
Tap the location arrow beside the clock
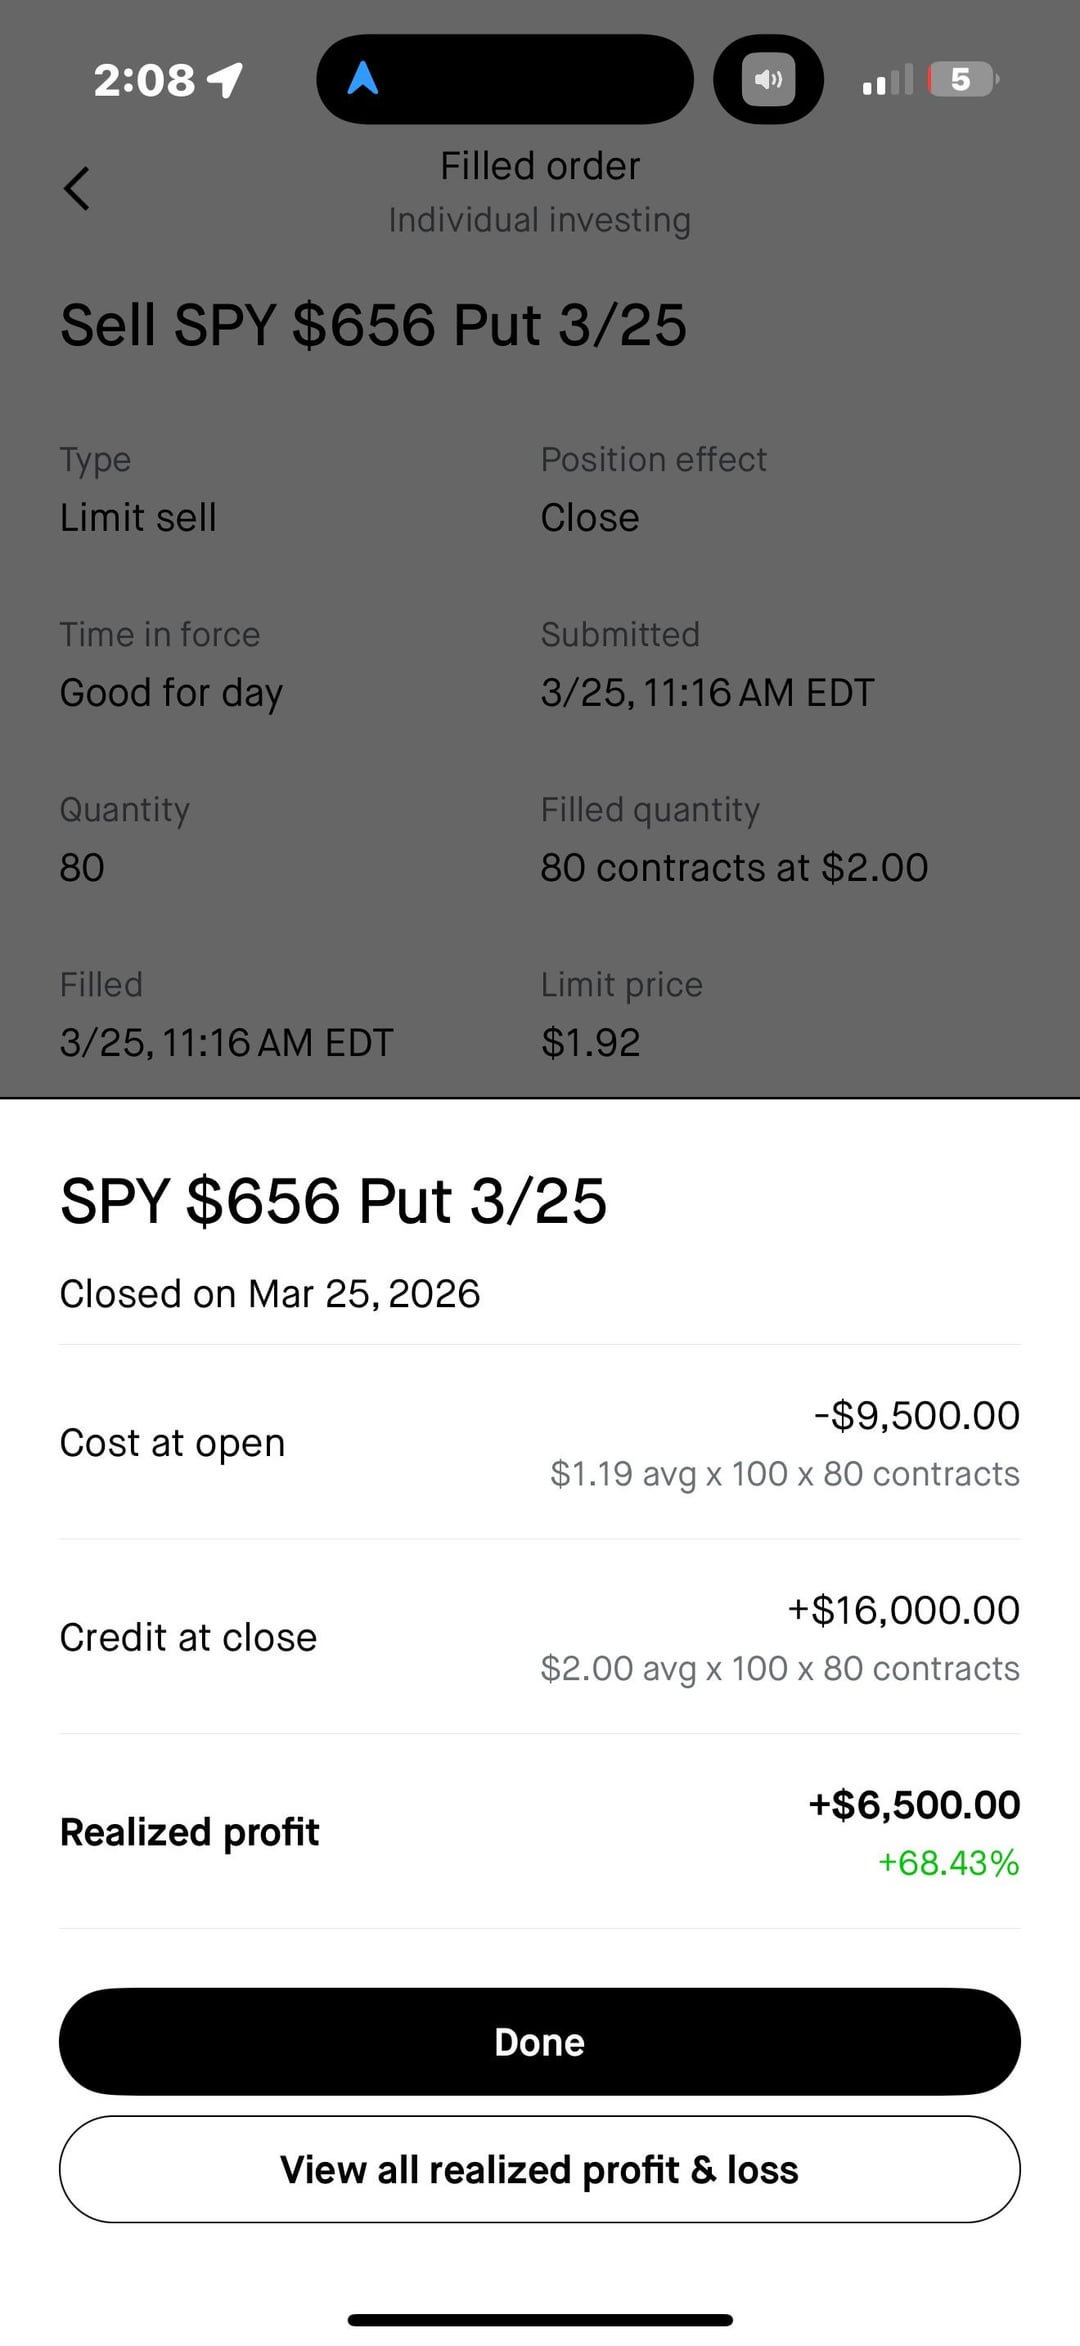(x=226, y=80)
